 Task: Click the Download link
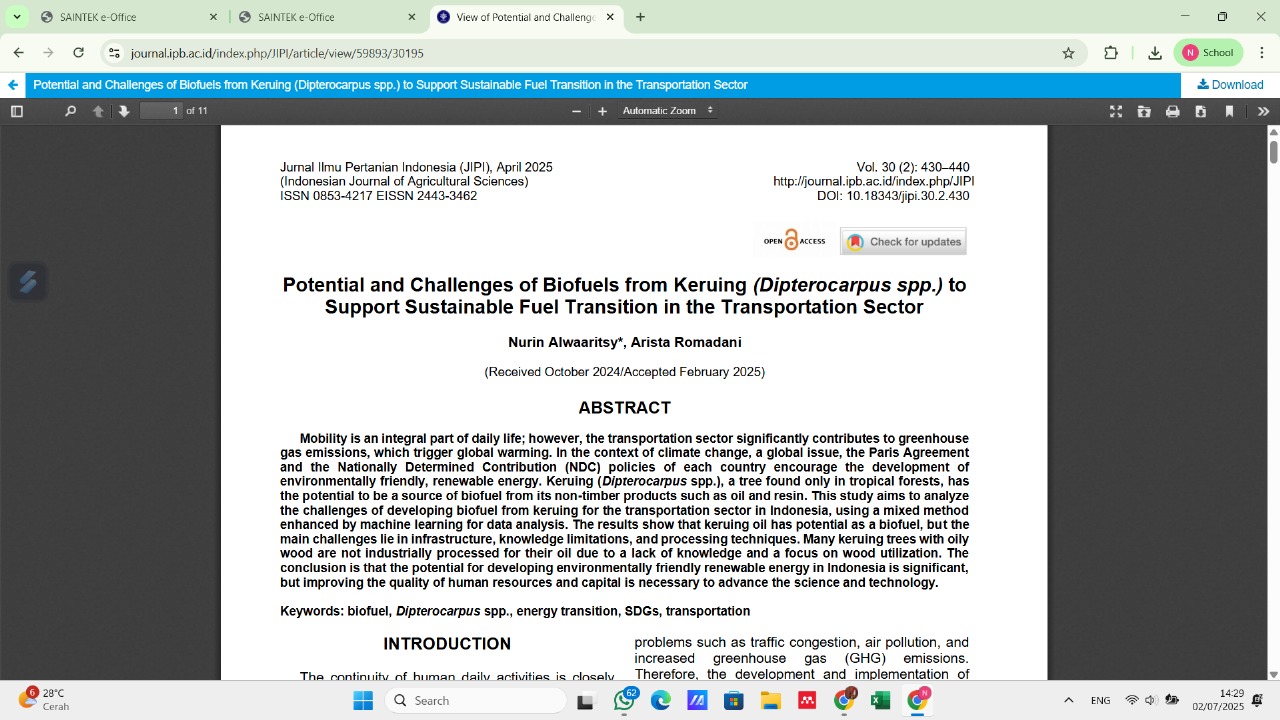(1230, 85)
